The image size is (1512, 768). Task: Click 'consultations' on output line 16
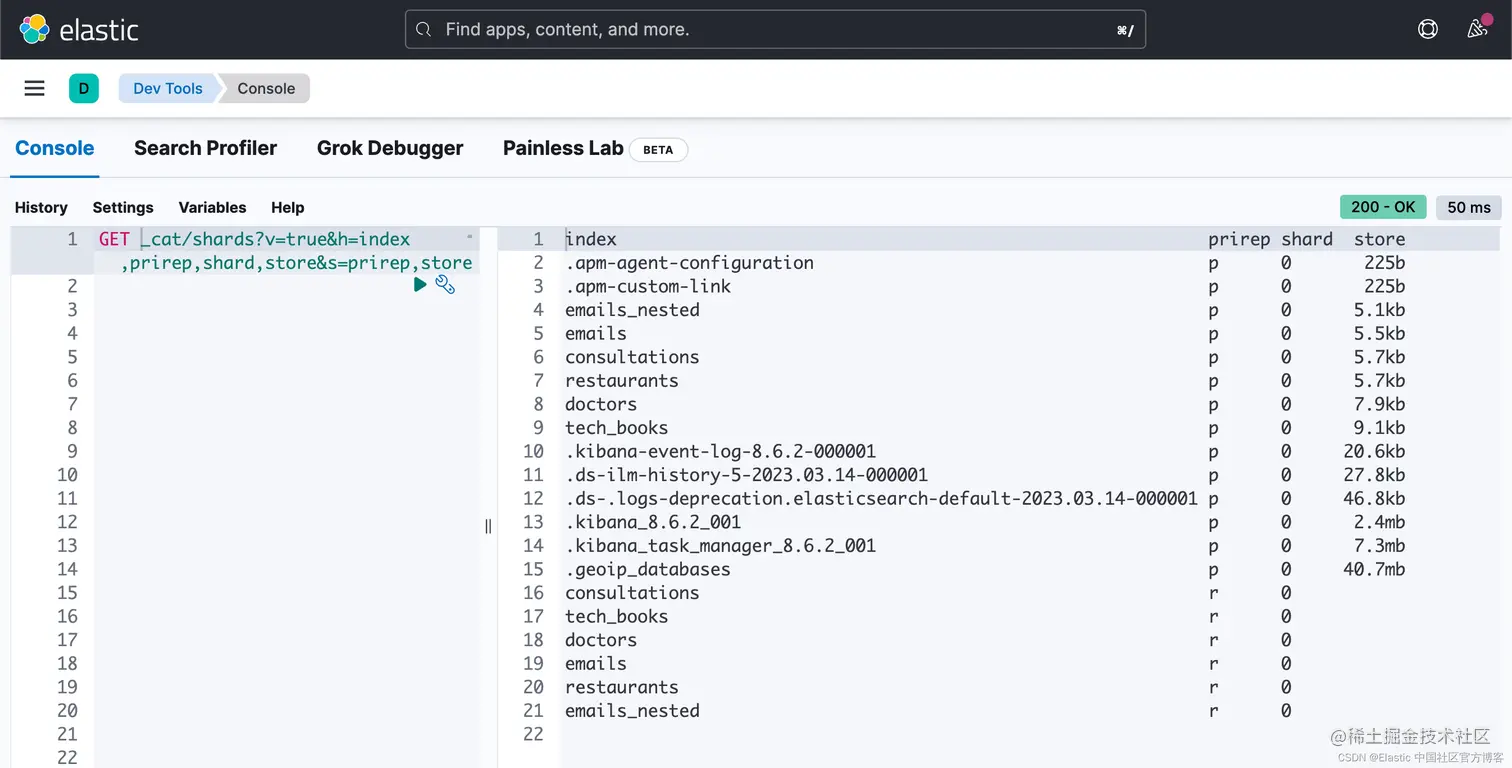point(632,593)
